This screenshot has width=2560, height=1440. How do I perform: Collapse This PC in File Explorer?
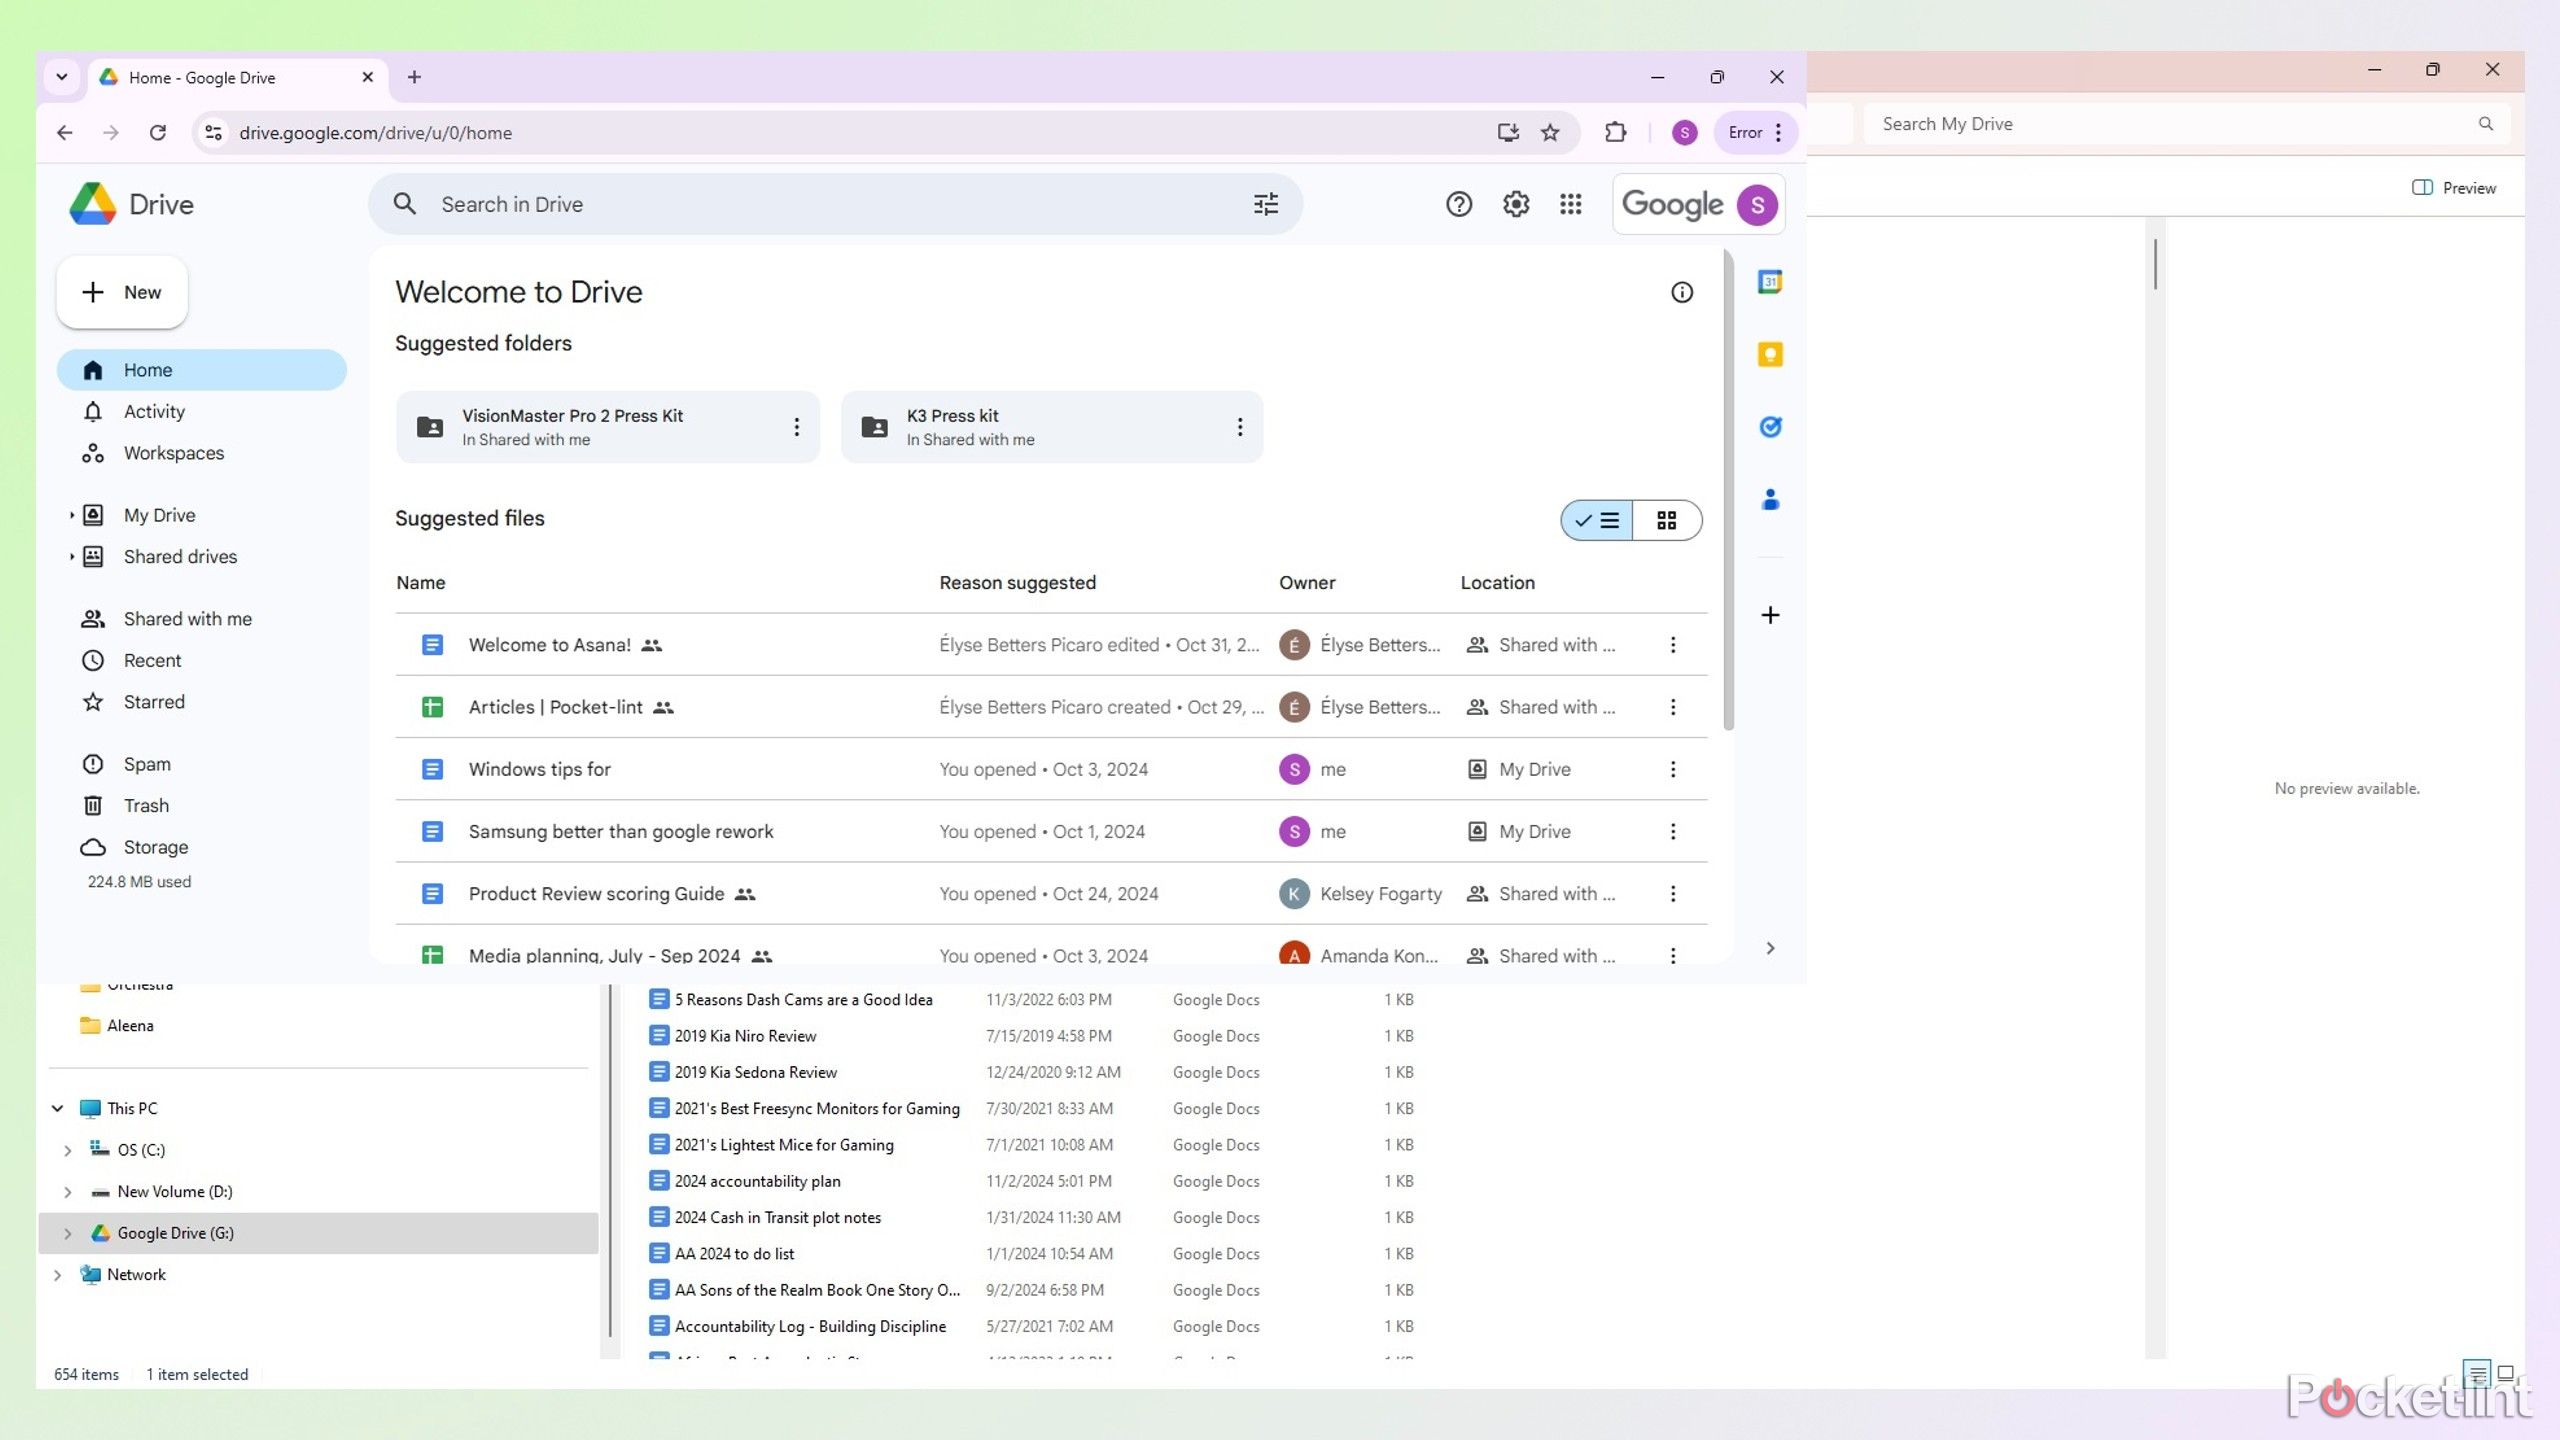click(x=57, y=1108)
